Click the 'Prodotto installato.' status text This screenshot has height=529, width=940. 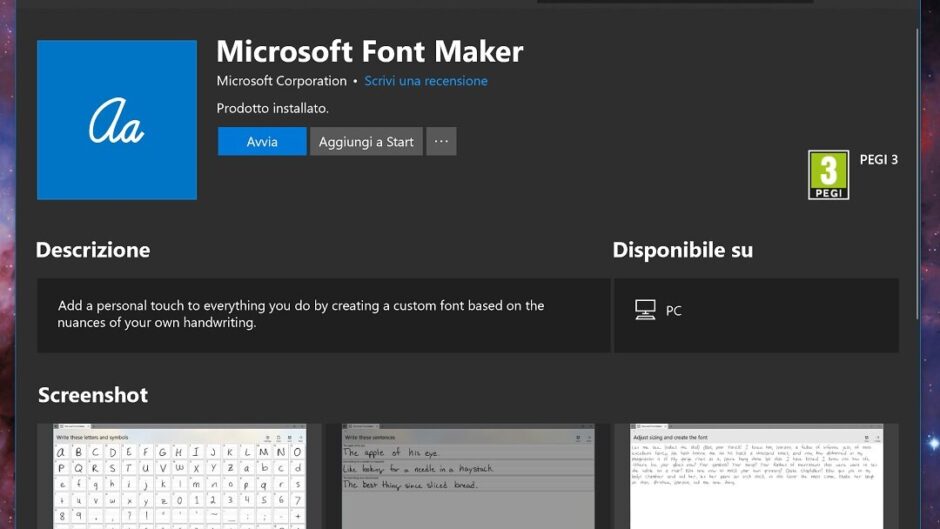273,109
